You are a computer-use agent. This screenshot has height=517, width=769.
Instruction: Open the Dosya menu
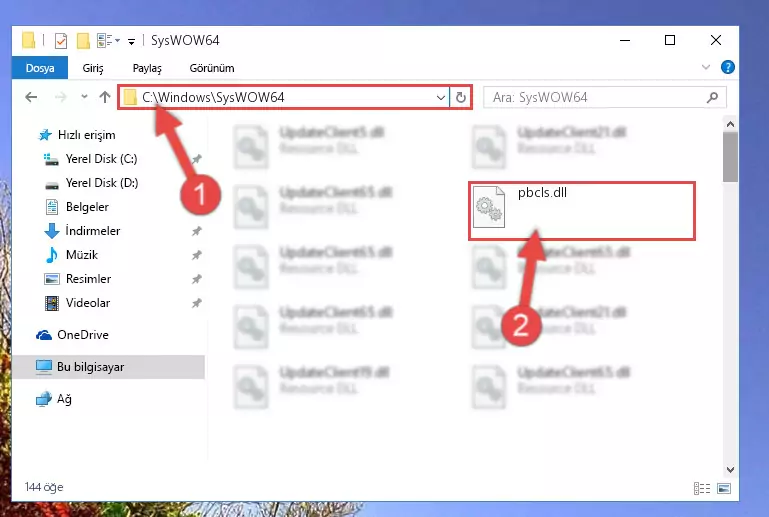(x=40, y=68)
